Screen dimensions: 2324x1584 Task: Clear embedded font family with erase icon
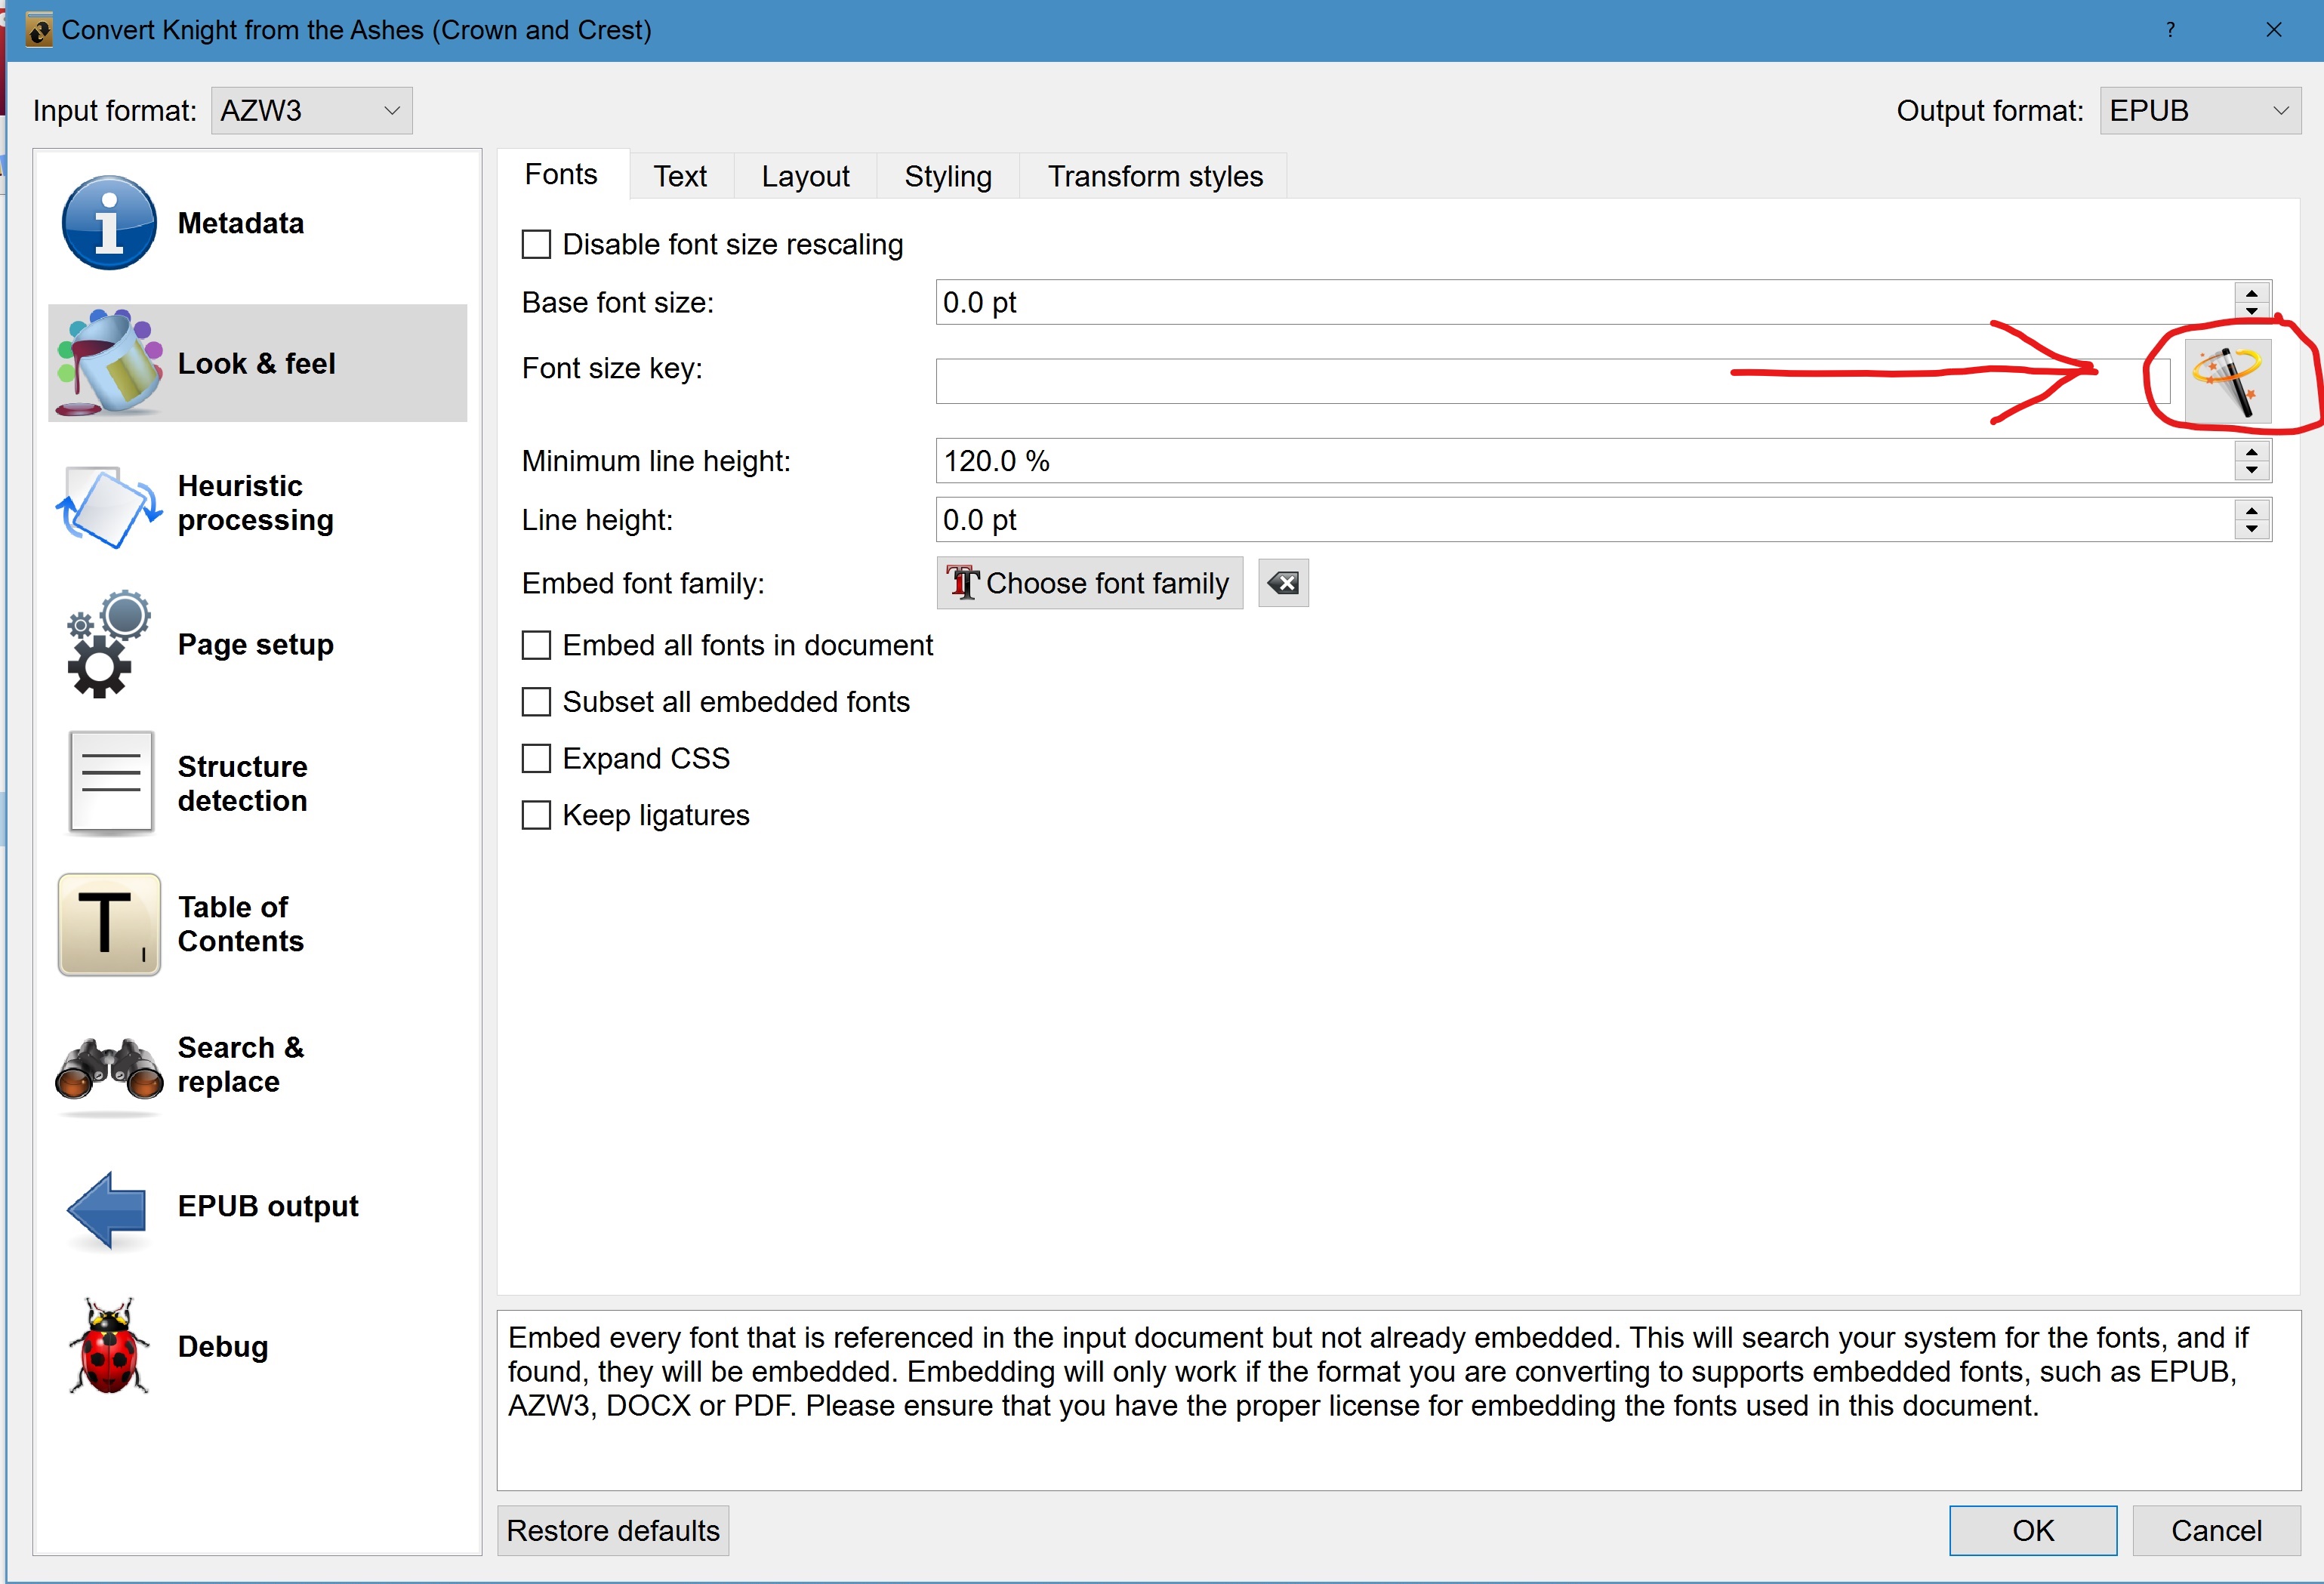[1283, 583]
